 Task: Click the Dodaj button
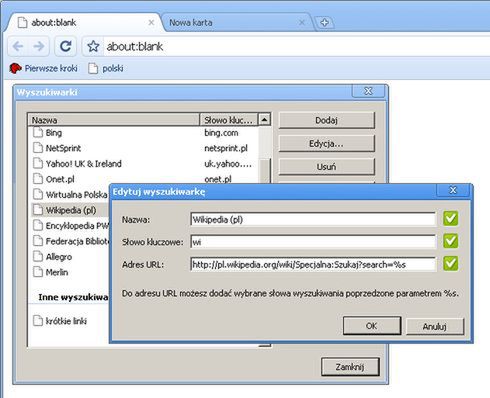pyautogui.click(x=327, y=120)
